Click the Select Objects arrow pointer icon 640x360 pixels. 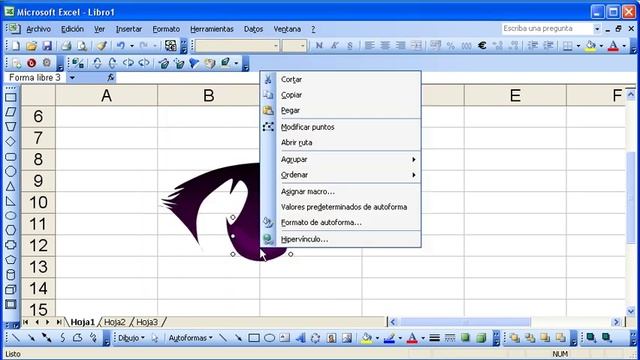pyautogui.click(x=154, y=338)
